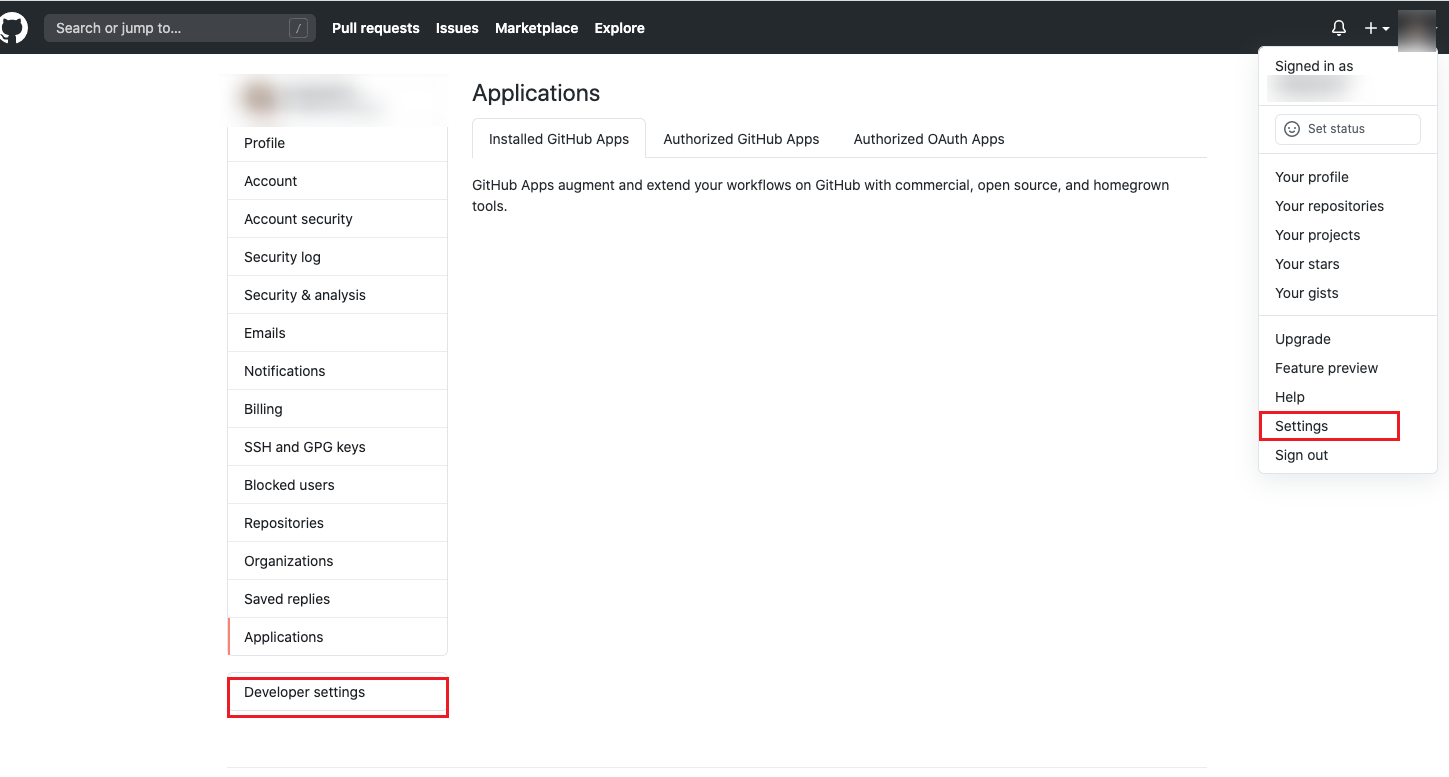Screen dimensions: 1449x777
Task: Open the plus create-new dropdown
Action: [x=1376, y=28]
